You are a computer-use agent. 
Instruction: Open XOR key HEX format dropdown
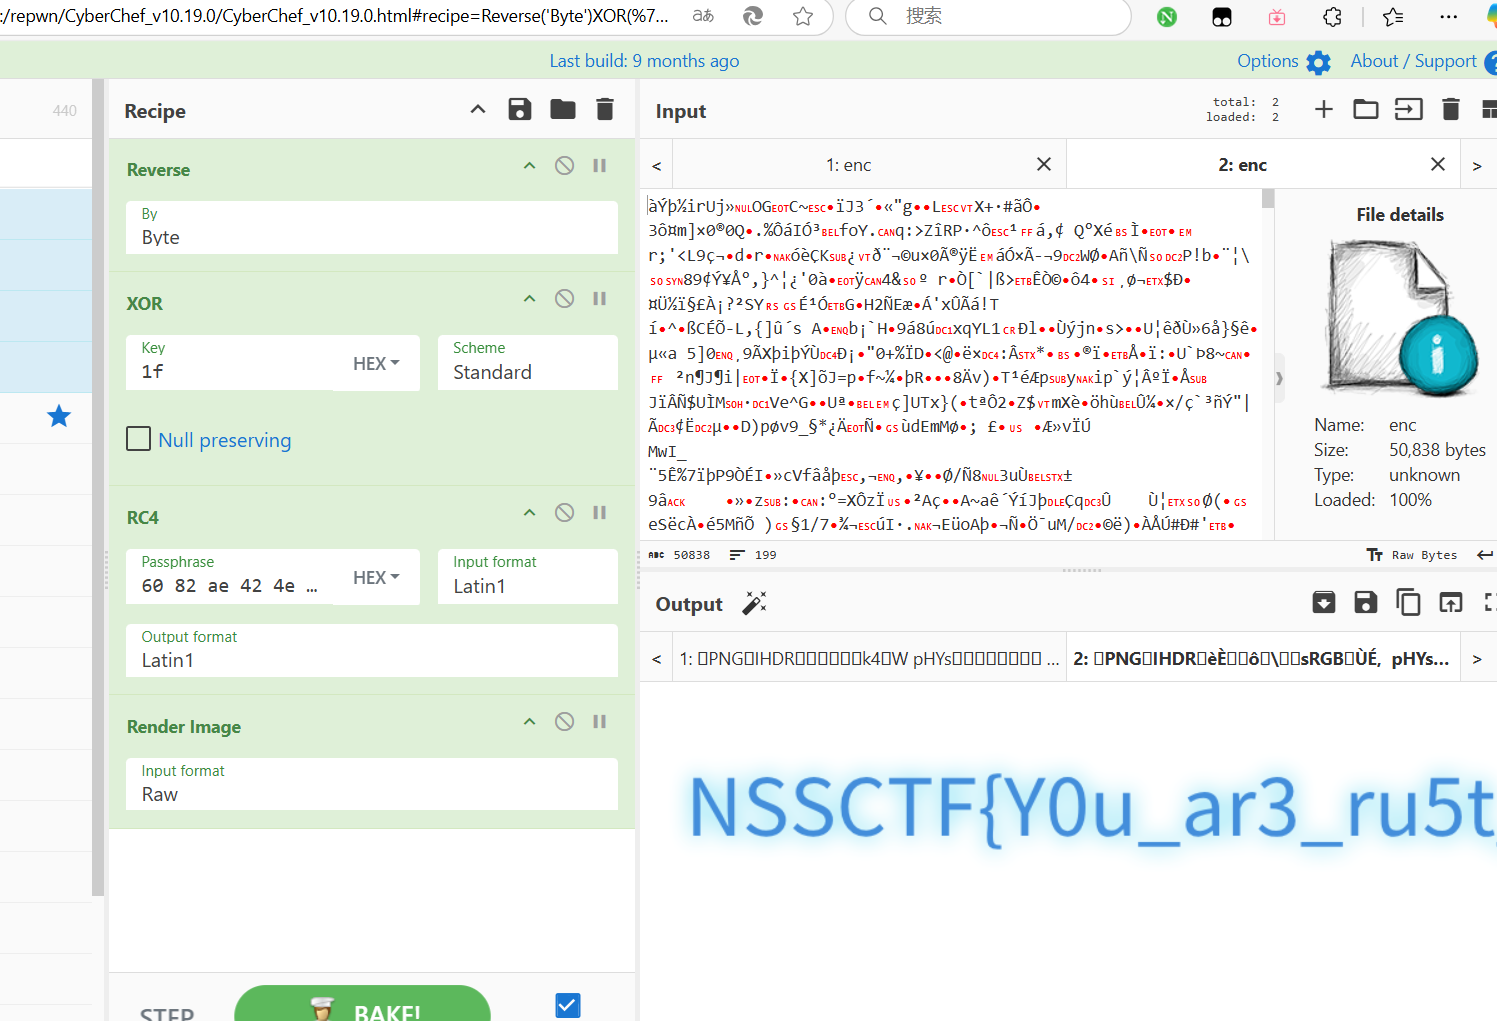click(376, 363)
